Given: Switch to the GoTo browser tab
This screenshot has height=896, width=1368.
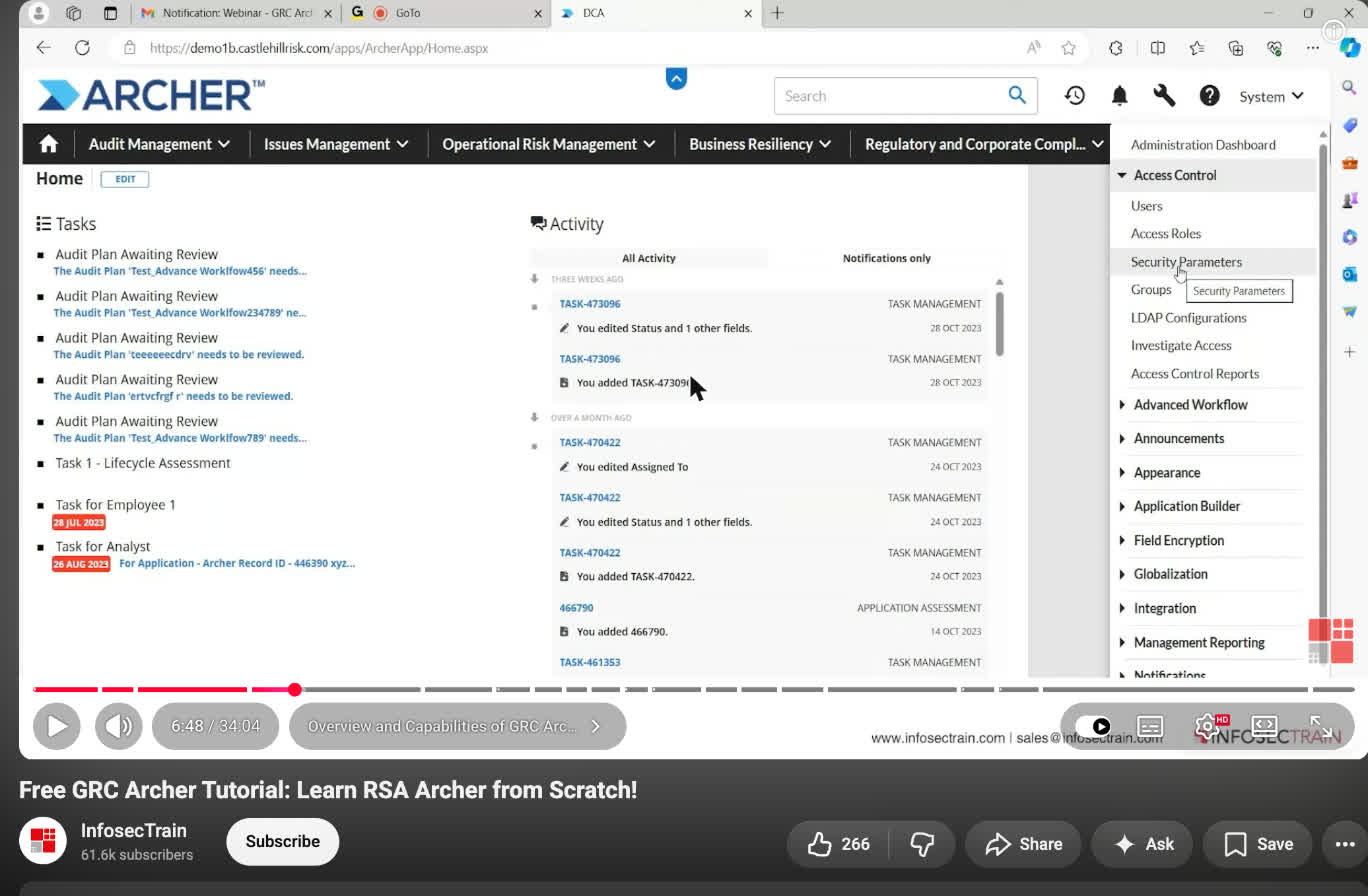Looking at the screenshot, I should tap(447, 13).
